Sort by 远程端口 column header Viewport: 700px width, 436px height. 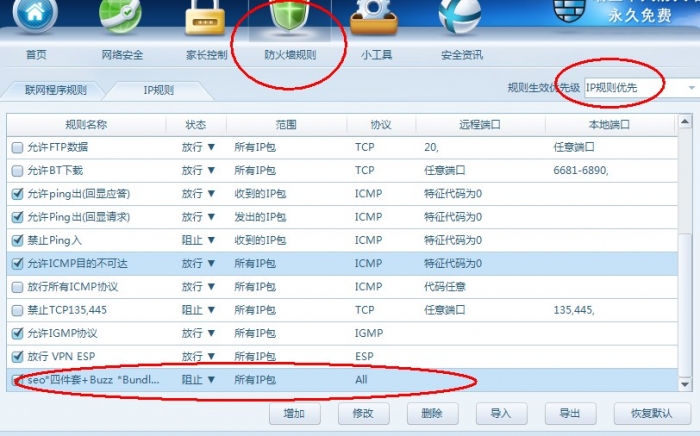480,125
